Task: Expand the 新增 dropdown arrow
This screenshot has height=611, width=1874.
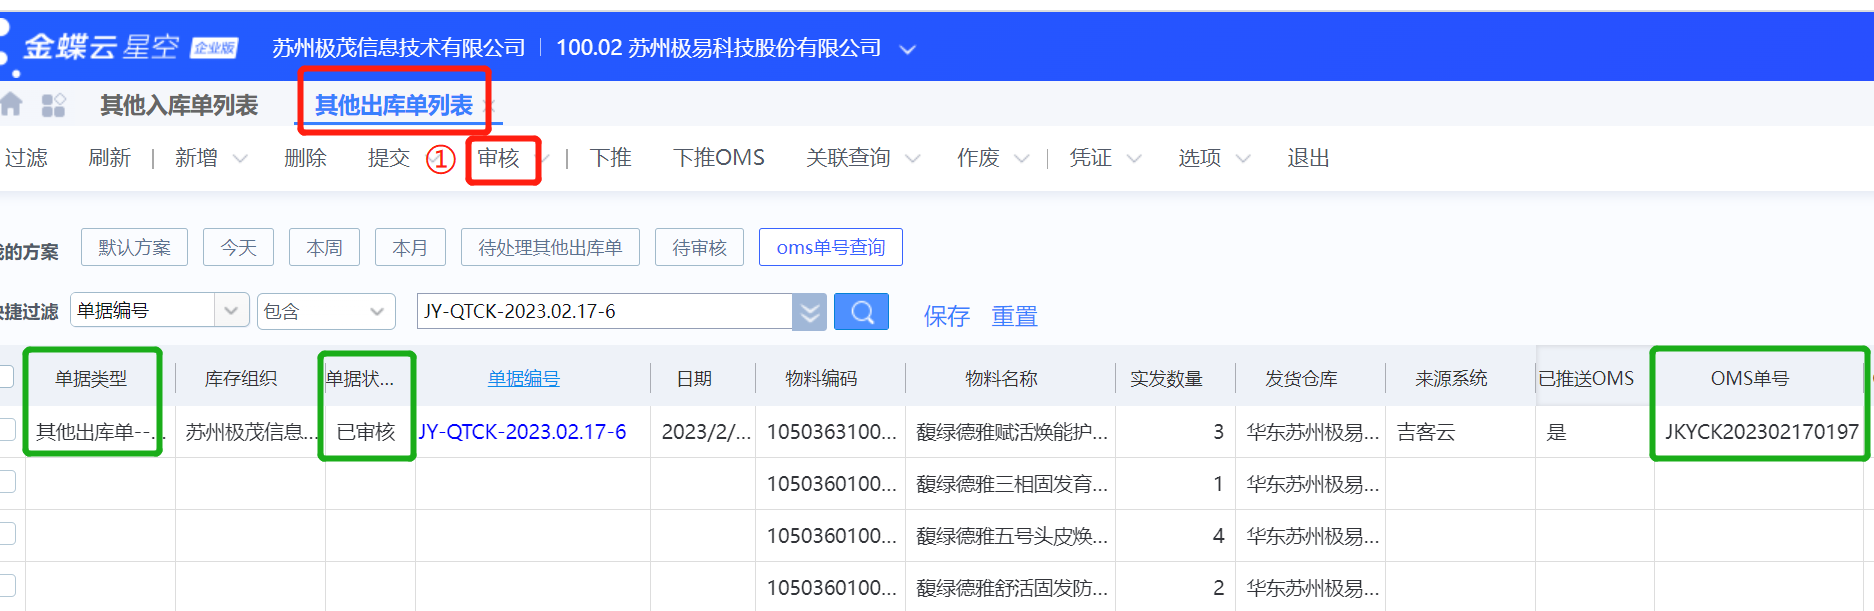Action: (x=240, y=158)
